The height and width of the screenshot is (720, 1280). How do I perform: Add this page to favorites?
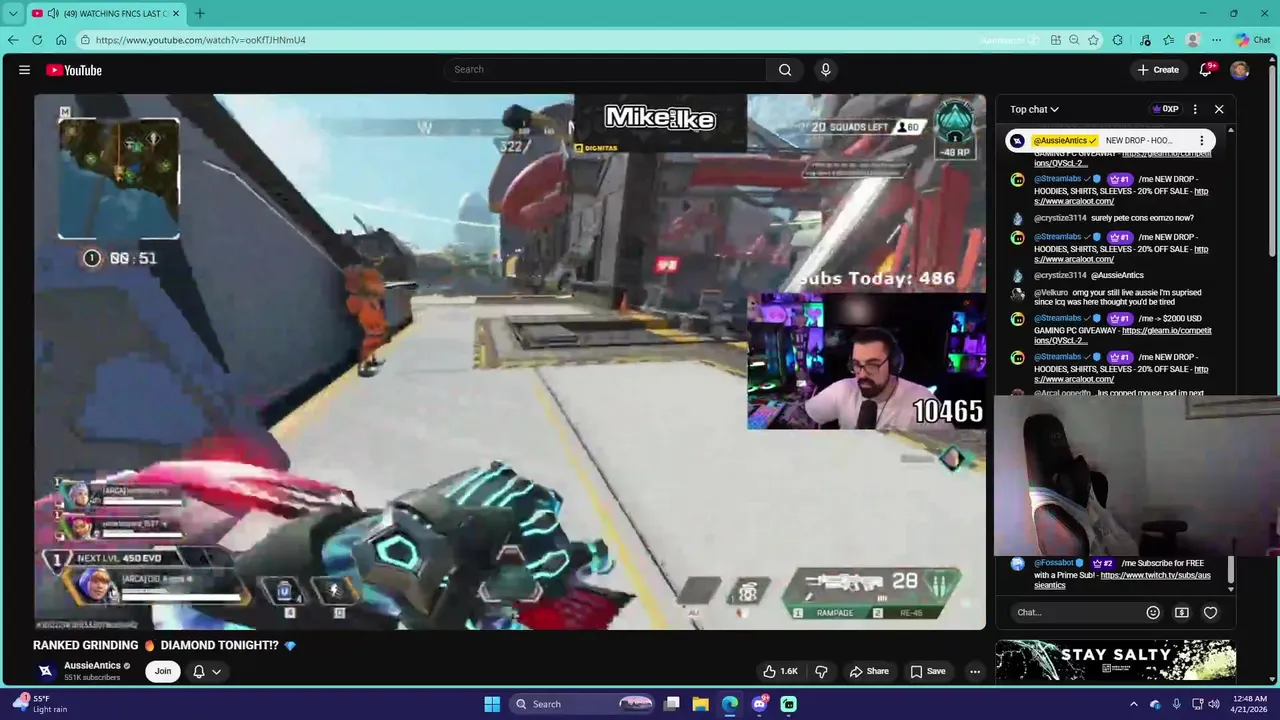tap(1093, 40)
